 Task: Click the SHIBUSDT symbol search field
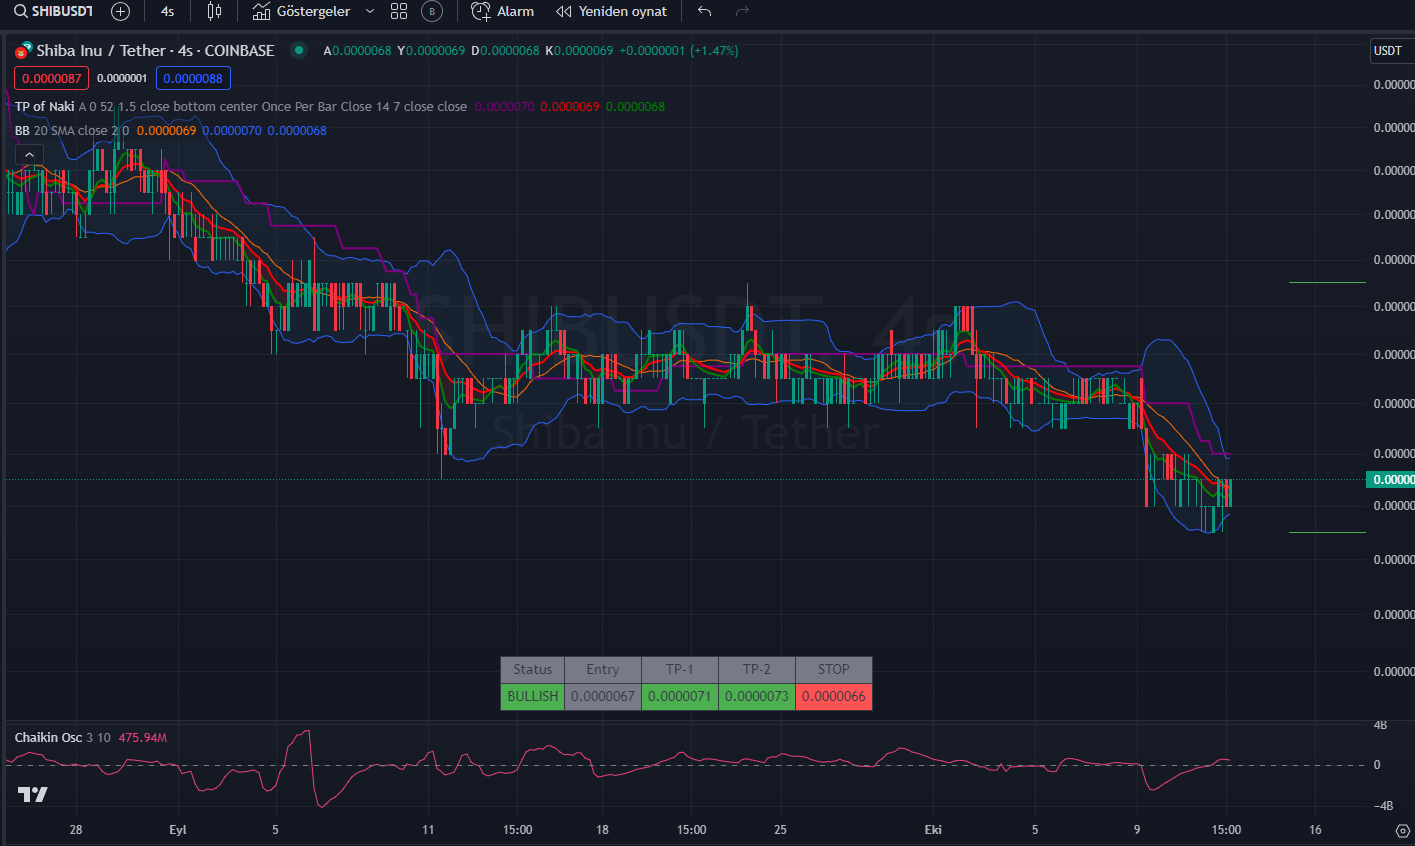pos(59,11)
